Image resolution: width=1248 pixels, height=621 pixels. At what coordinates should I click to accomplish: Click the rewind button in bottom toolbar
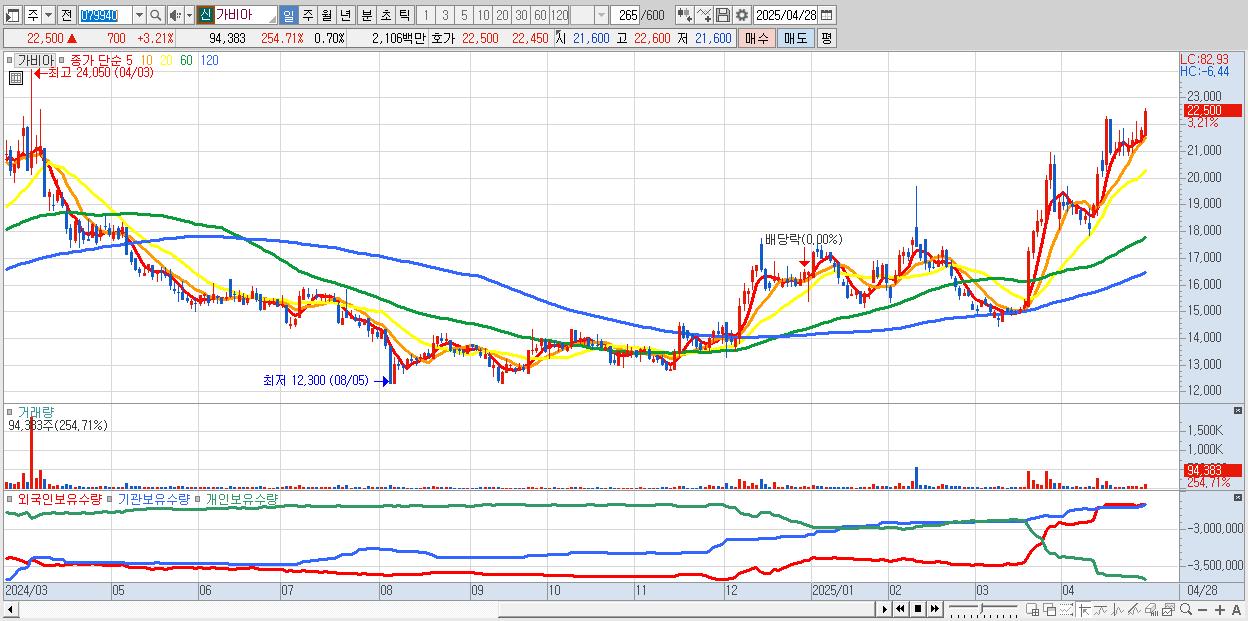tap(900, 608)
